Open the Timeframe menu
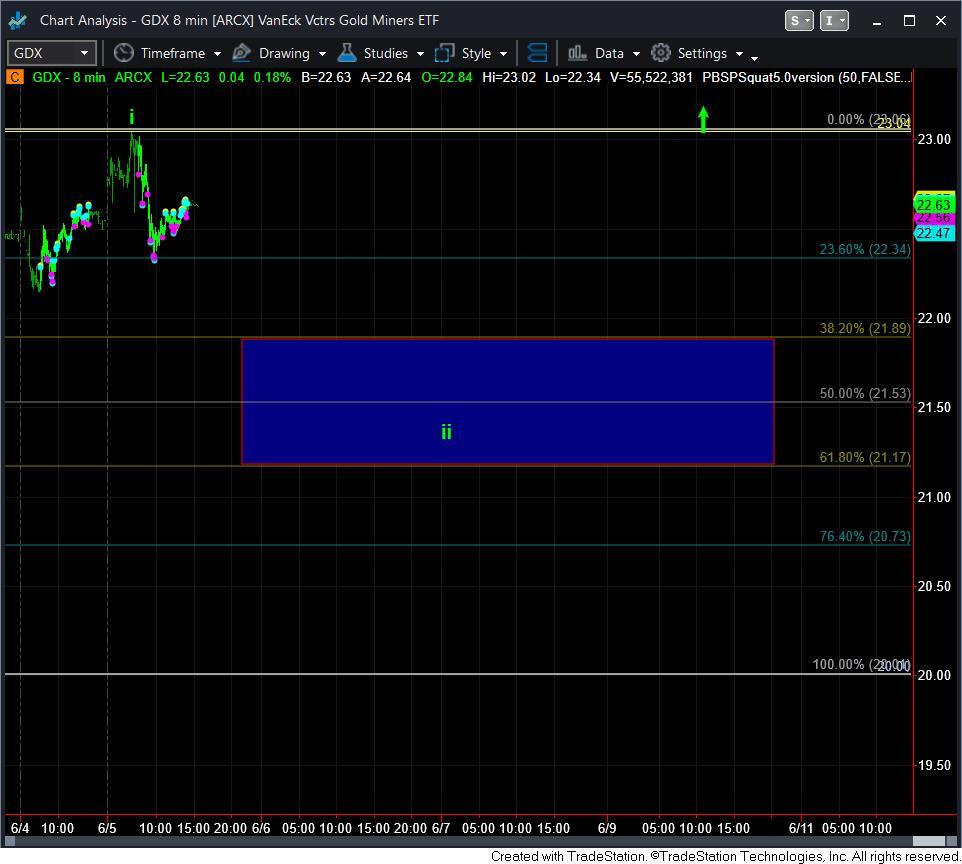The image size is (962, 864). pos(173,53)
